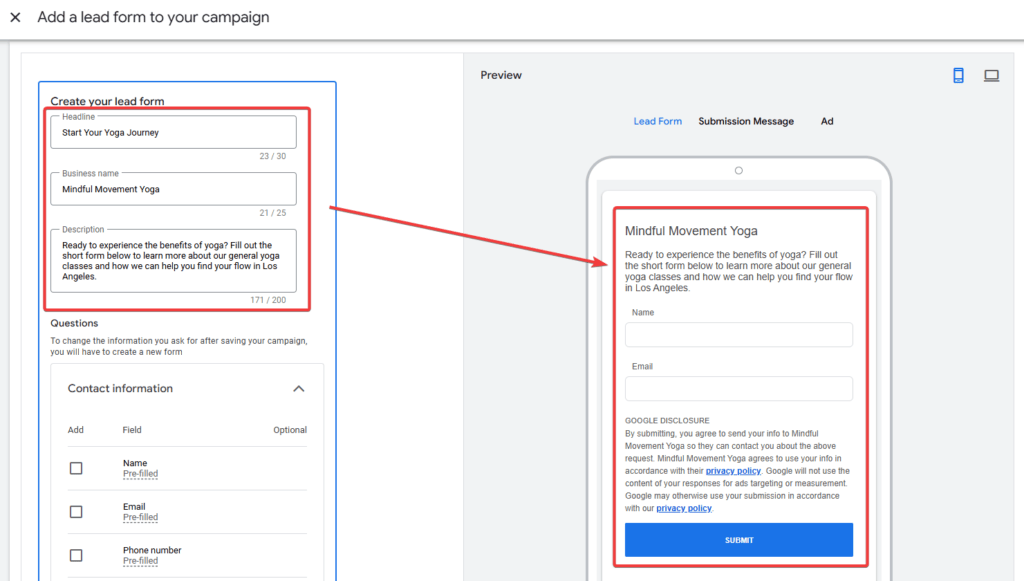The width and height of the screenshot is (1024, 581).
Task: Click the Email field in phone preview
Action: 738,389
